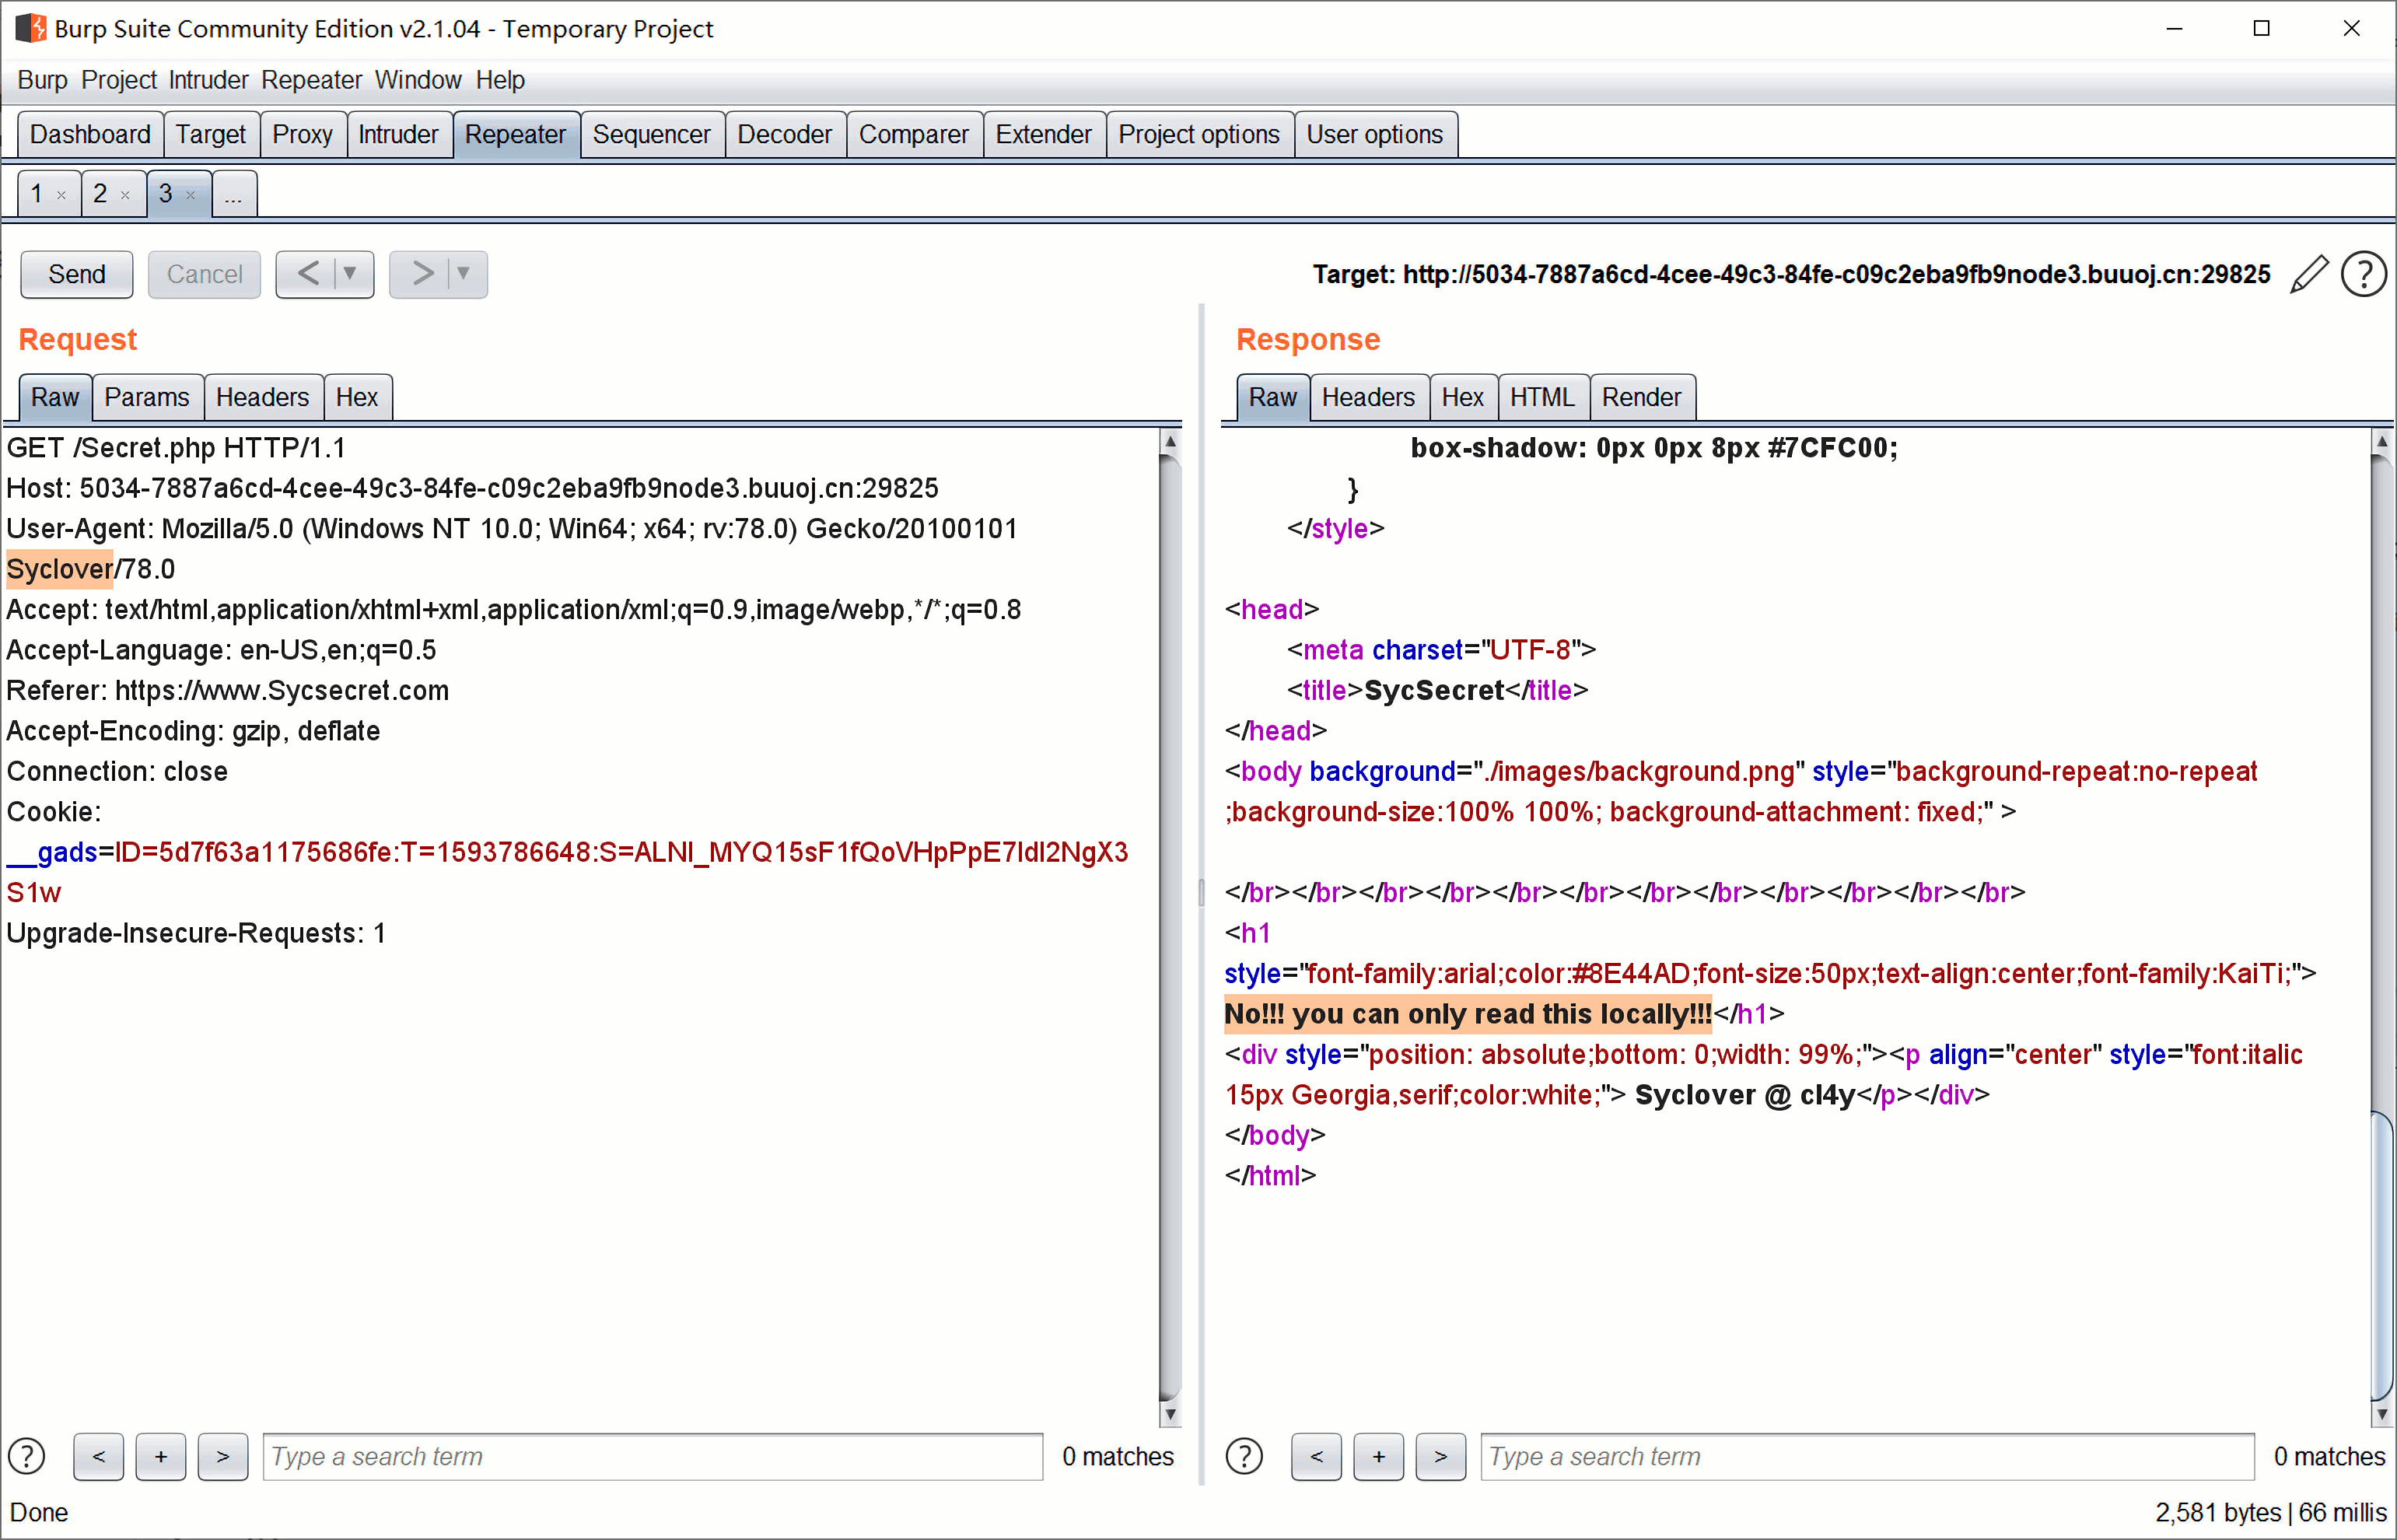
Task: Close Repeater tab 1
Action: point(61,195)
